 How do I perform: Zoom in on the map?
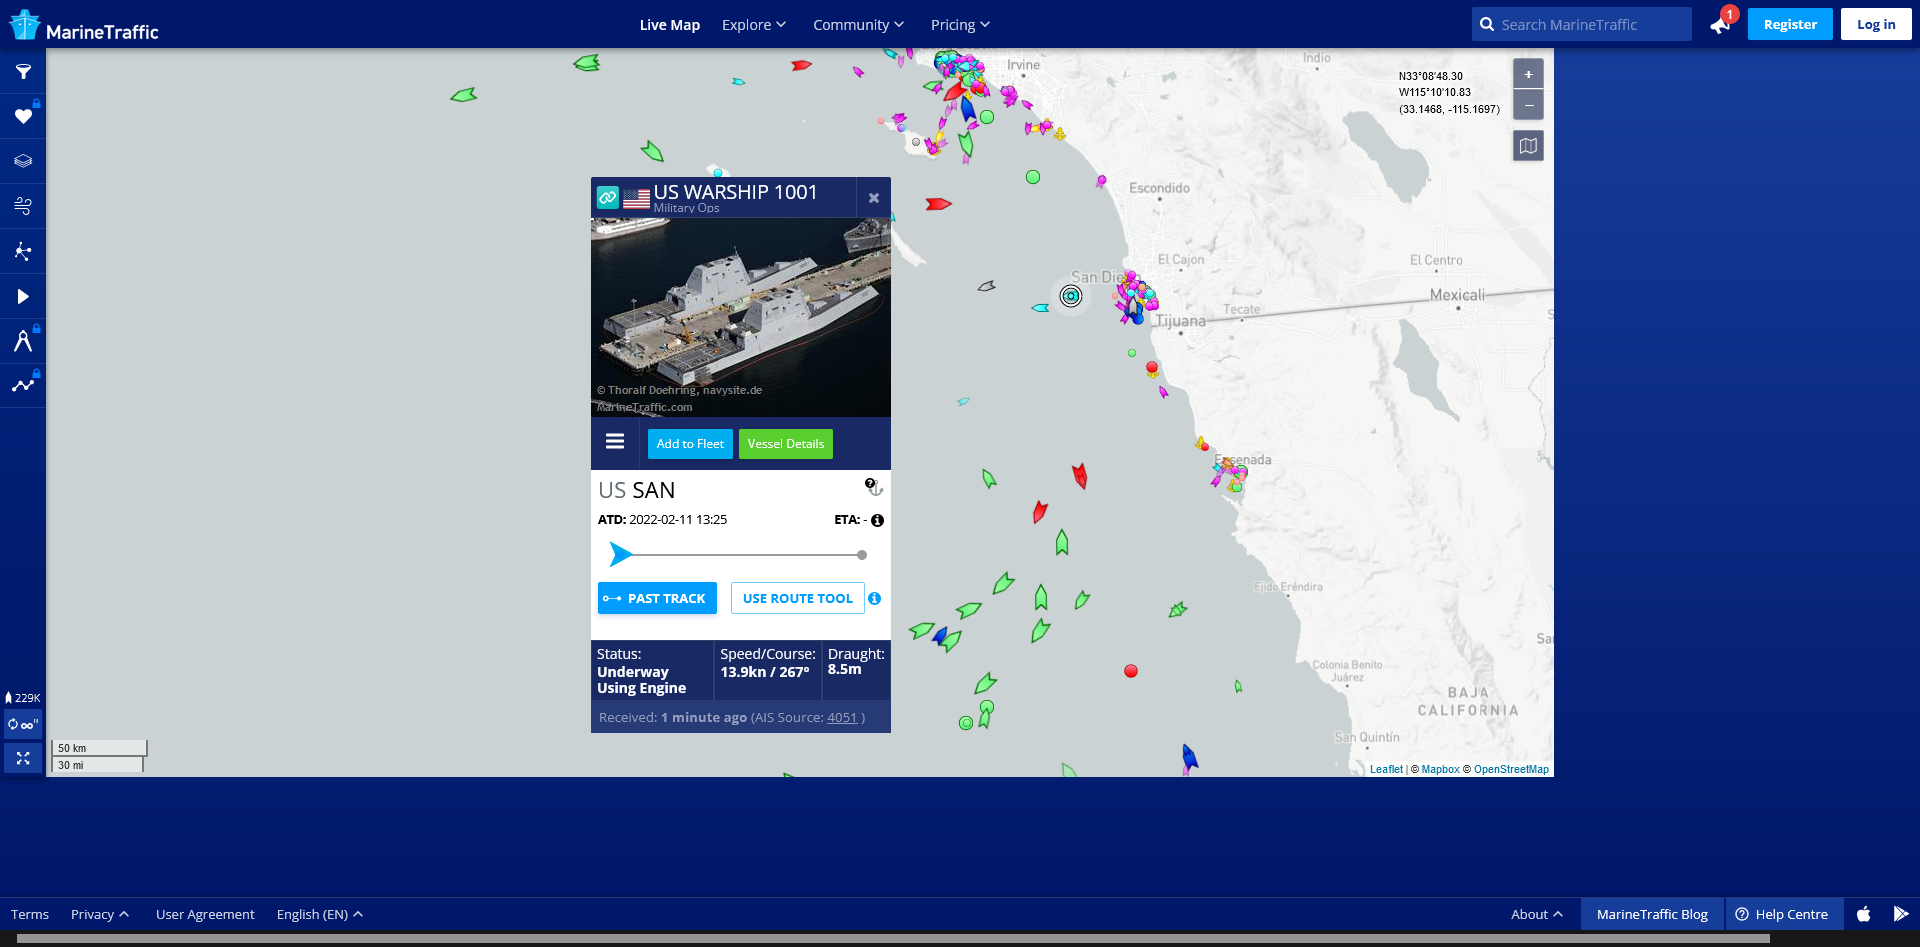[1528, 74]
